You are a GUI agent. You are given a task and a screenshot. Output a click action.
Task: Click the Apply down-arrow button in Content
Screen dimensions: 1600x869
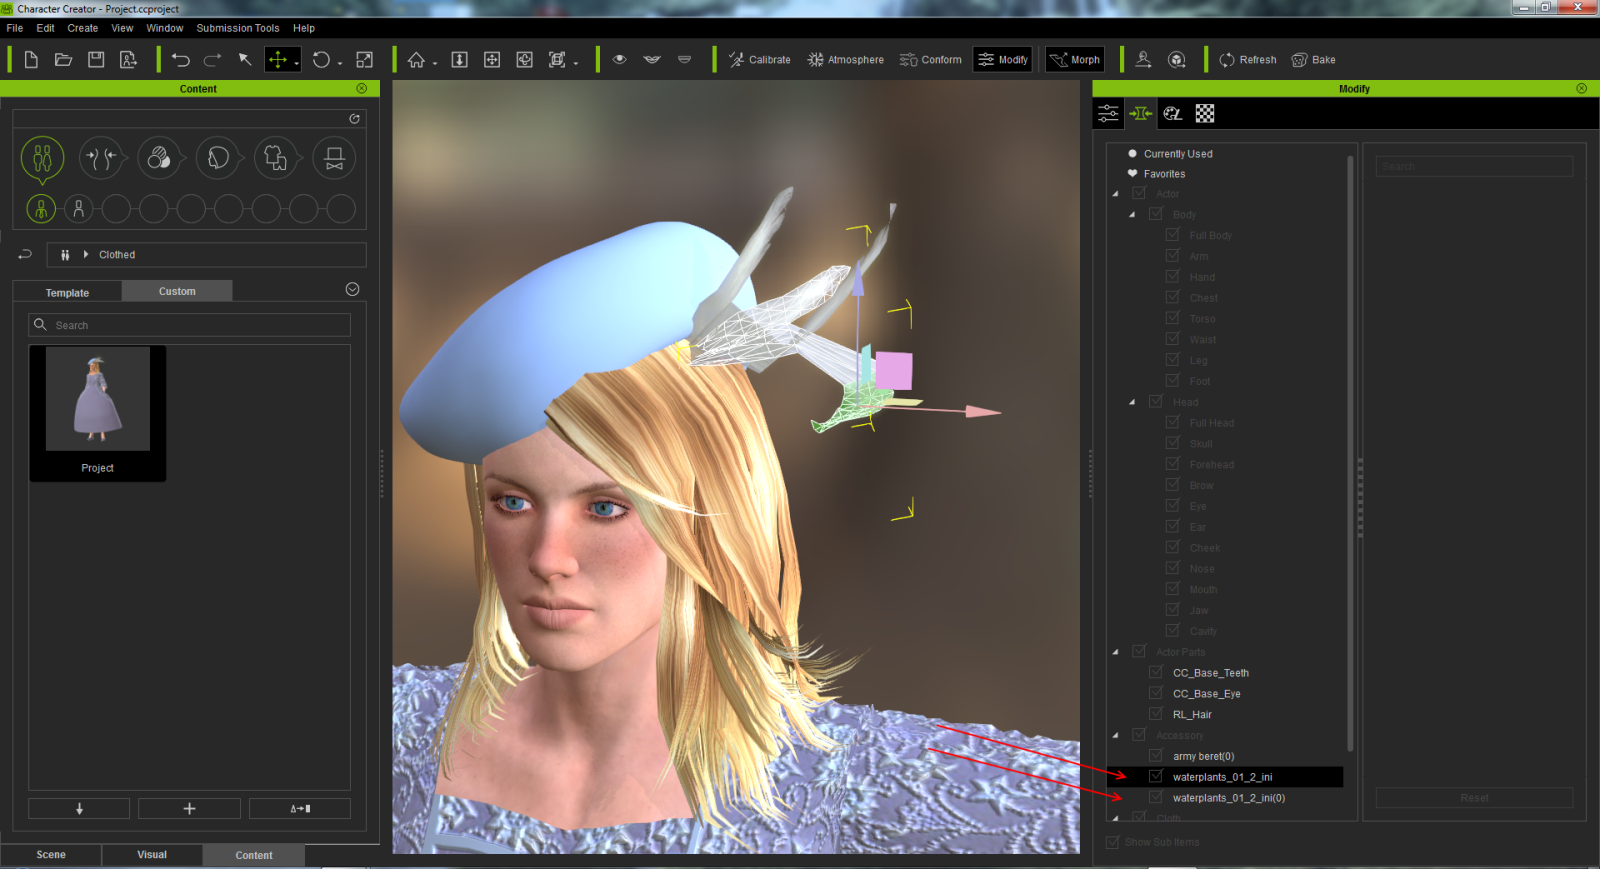click(x=79, y=808)
